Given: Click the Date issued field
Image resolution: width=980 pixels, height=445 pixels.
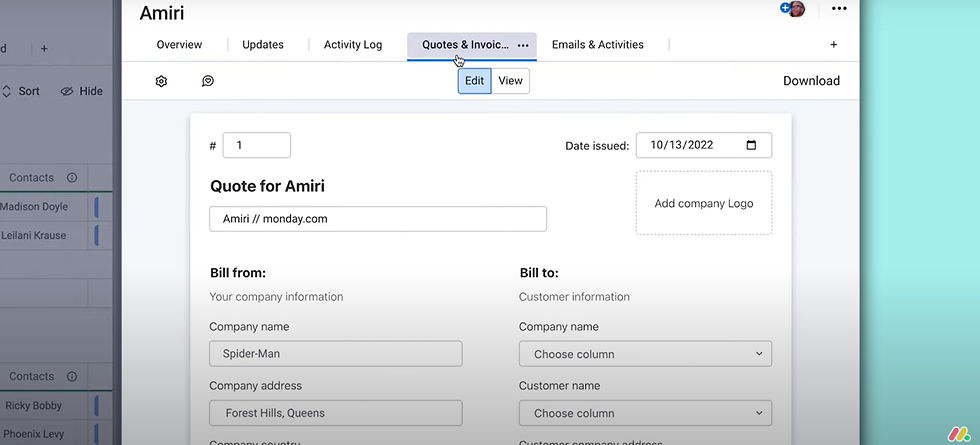Looking at the screenshot, I should tap(704, 145).
